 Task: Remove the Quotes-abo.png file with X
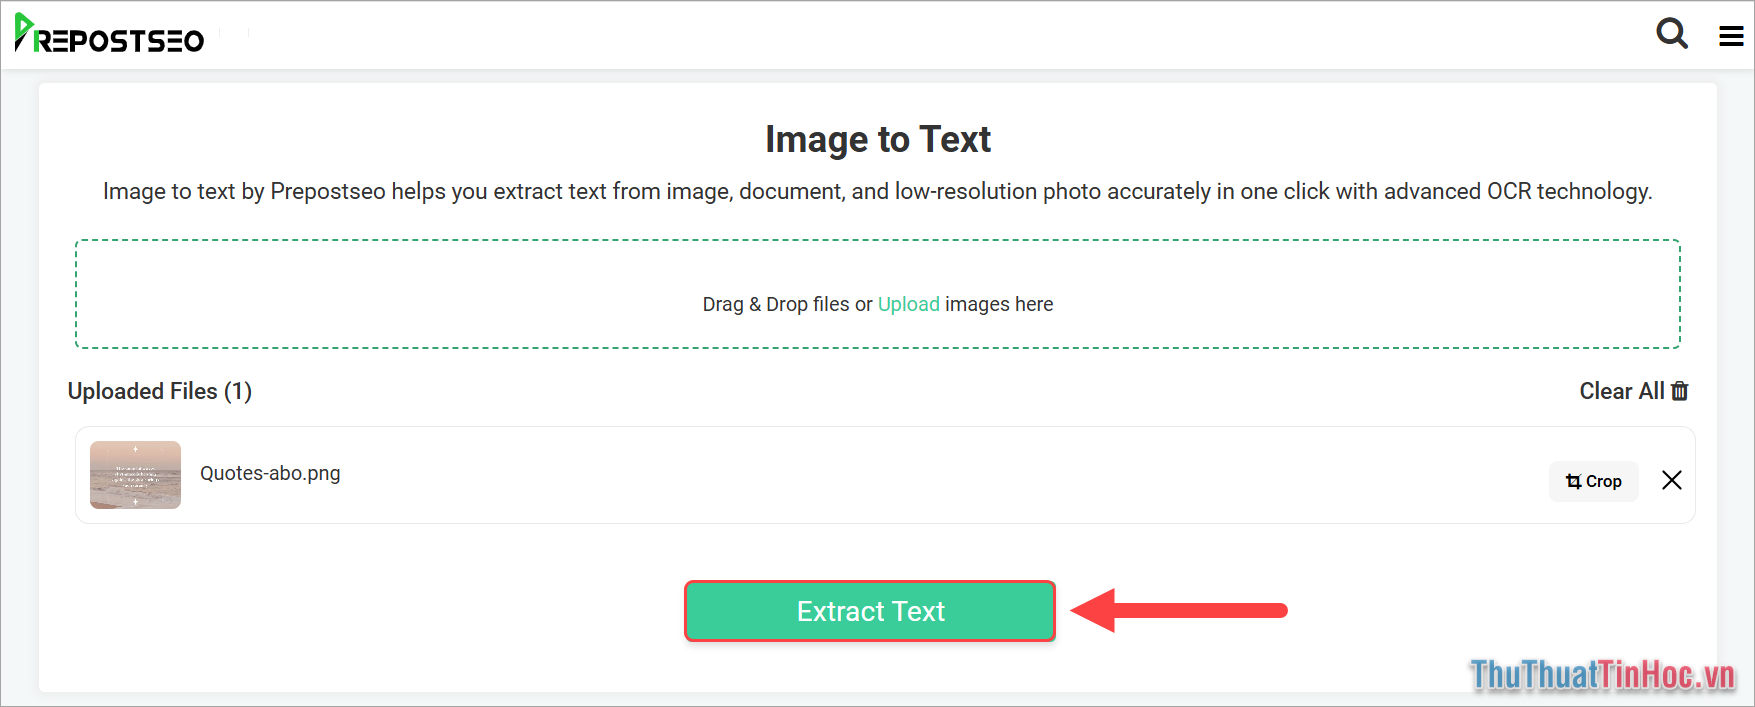coord(1671,481)
